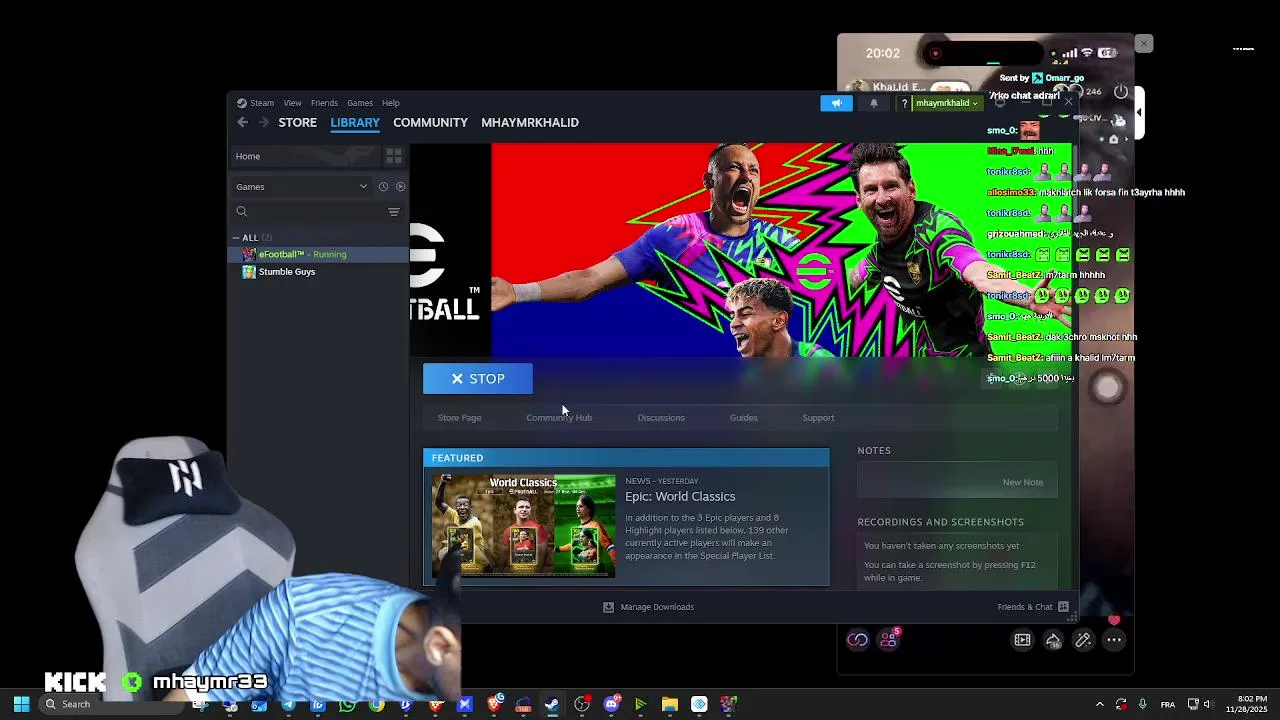This screenshot has height=720, width=1280.
Task: Create a New Note
Action: pos(1022,482)
